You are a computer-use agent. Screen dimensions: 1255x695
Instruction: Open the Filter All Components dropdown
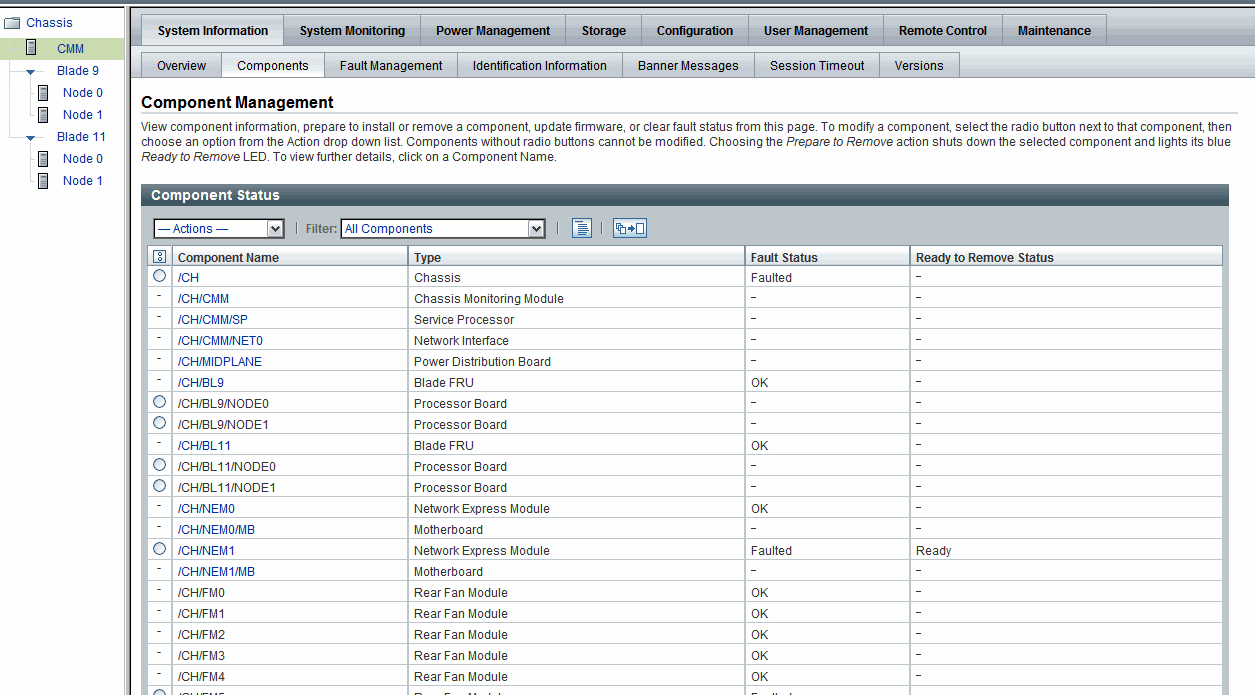[443, 229]
